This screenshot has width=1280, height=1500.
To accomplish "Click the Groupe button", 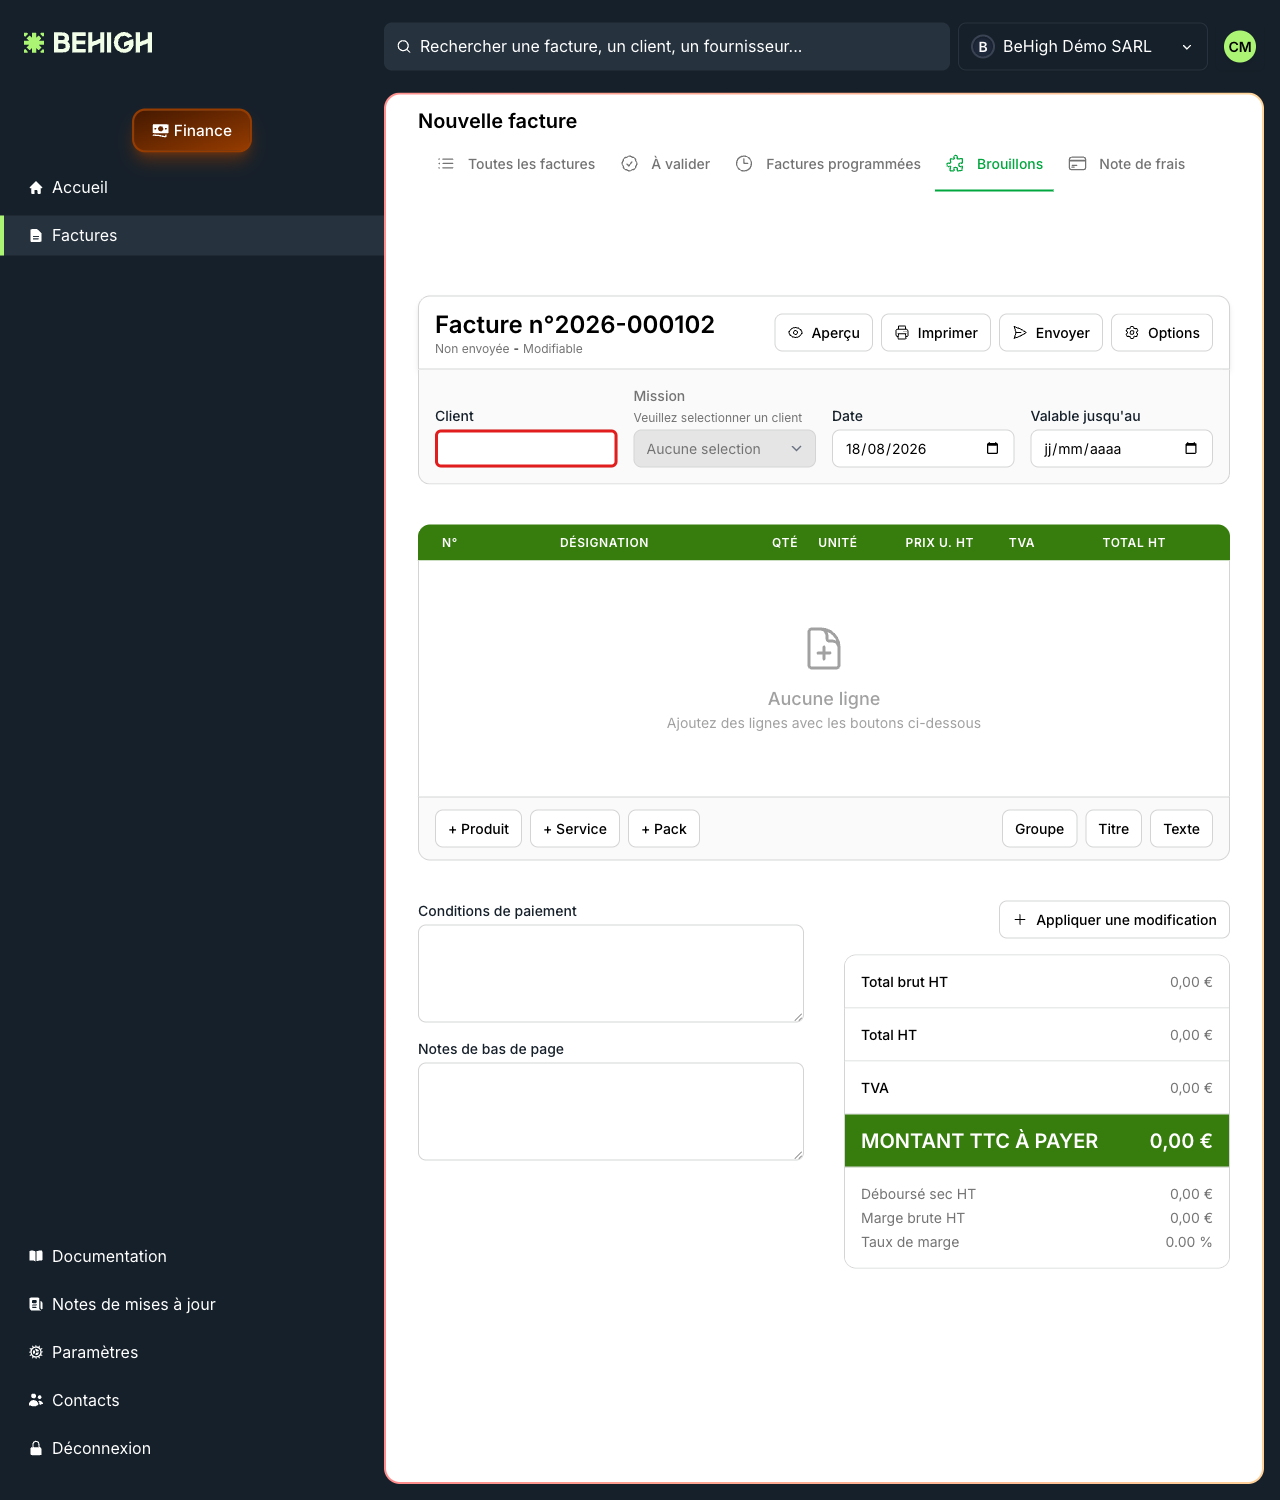I will [1040, 829].
